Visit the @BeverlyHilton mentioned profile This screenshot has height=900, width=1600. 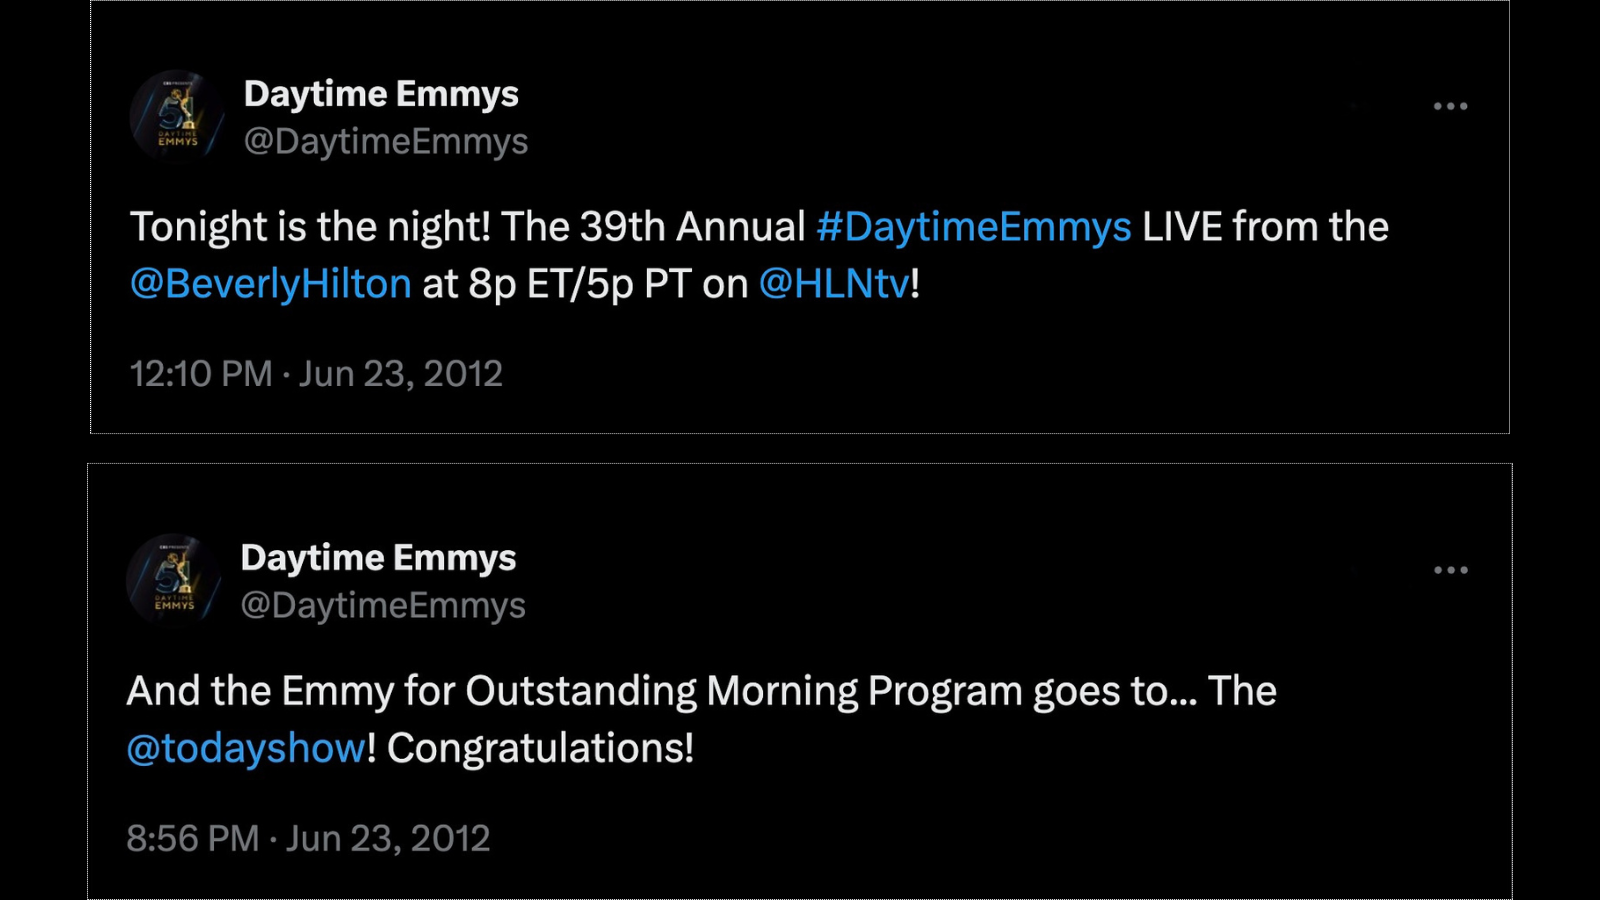pyautogui.click(x=271, y=285)
